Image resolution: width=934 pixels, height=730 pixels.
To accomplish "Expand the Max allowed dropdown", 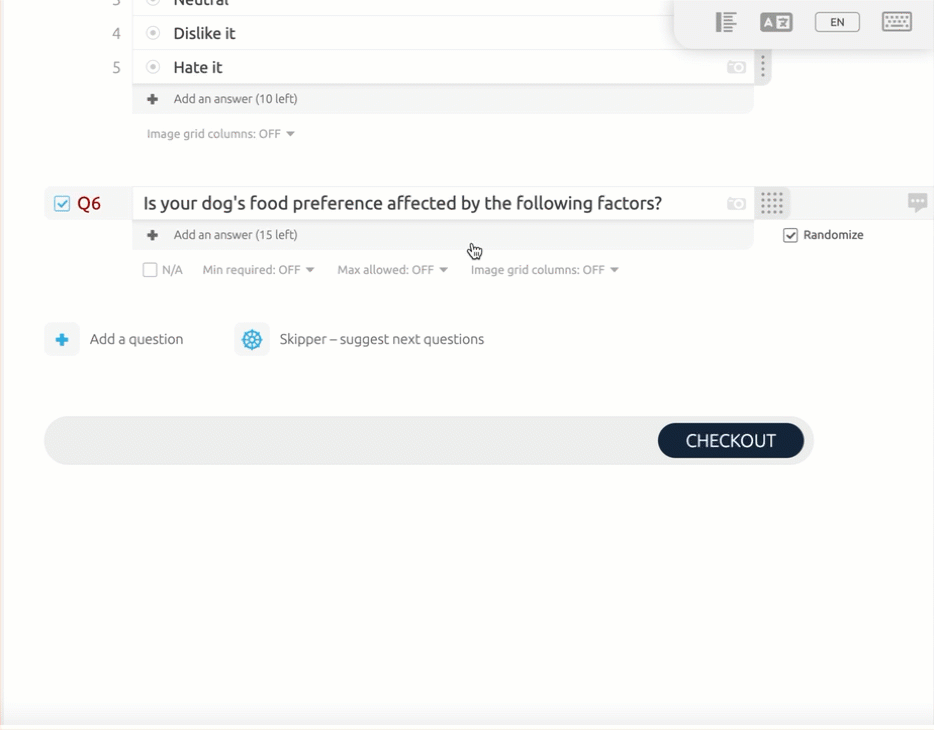I will (393, 270).
